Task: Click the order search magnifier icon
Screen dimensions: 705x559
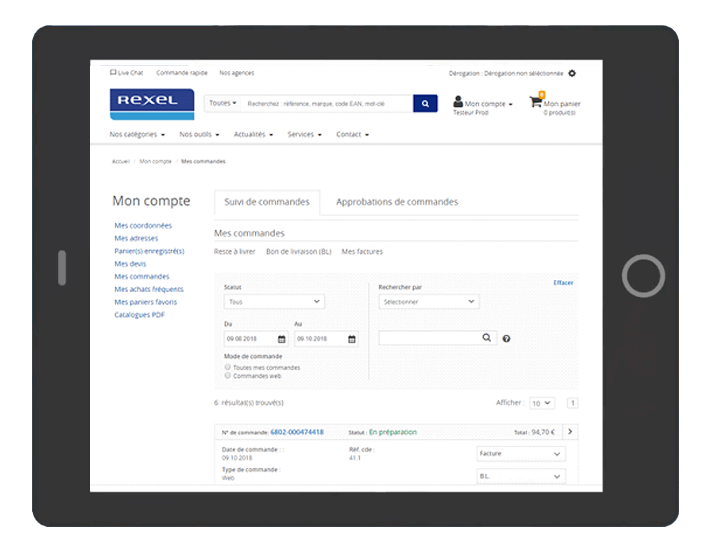Action: [x=487, y=338]
